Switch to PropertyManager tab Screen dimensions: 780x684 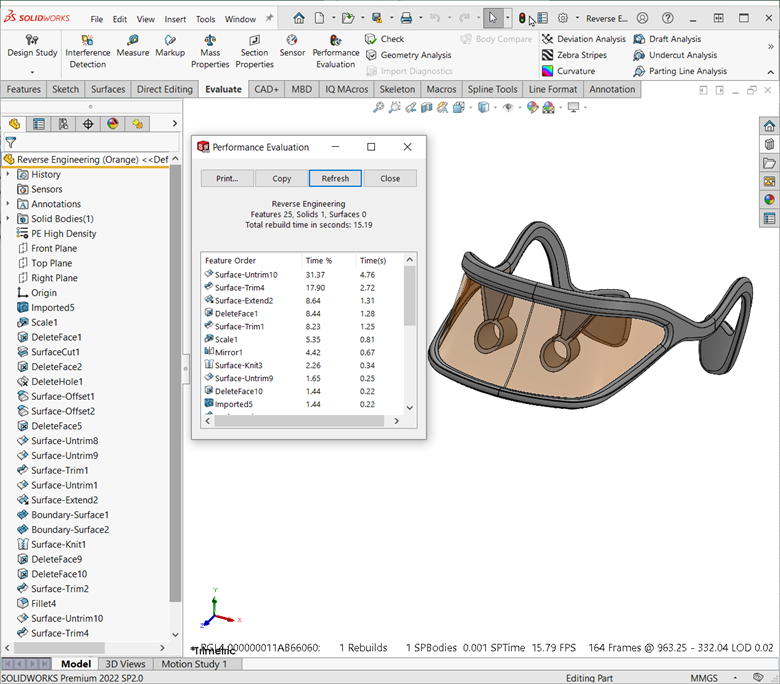click(38, 124)
